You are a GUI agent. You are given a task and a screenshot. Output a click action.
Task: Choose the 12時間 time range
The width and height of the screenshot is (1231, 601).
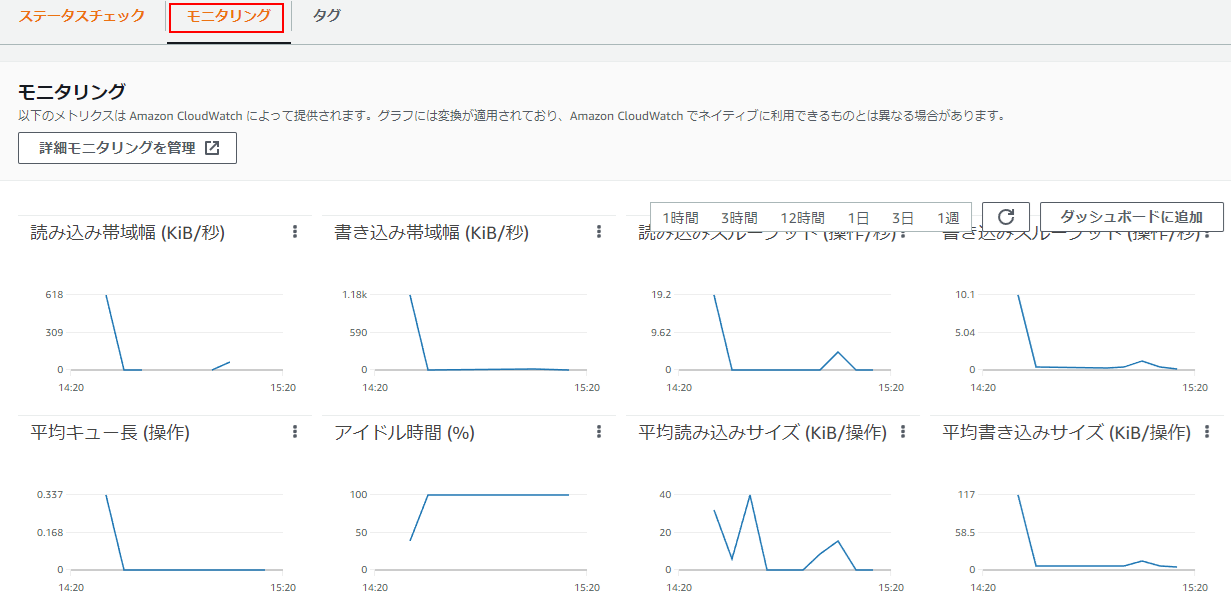802,218
